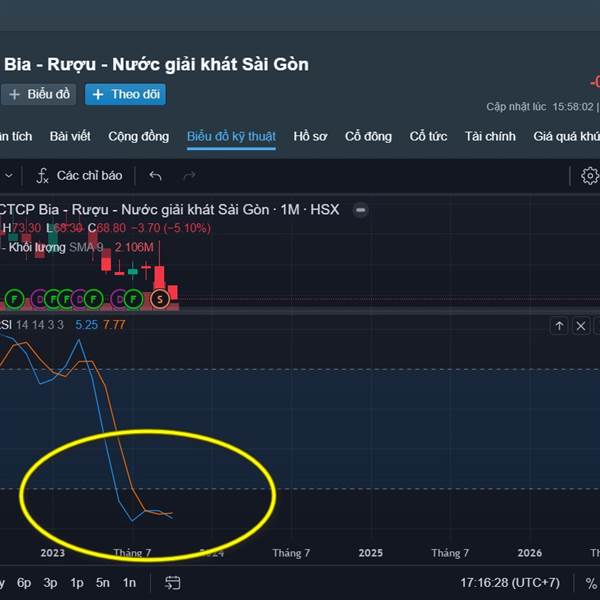This screenshot has height=600, width=600.
Task: Open the Cổ đông tab
Action: point(368,137)
